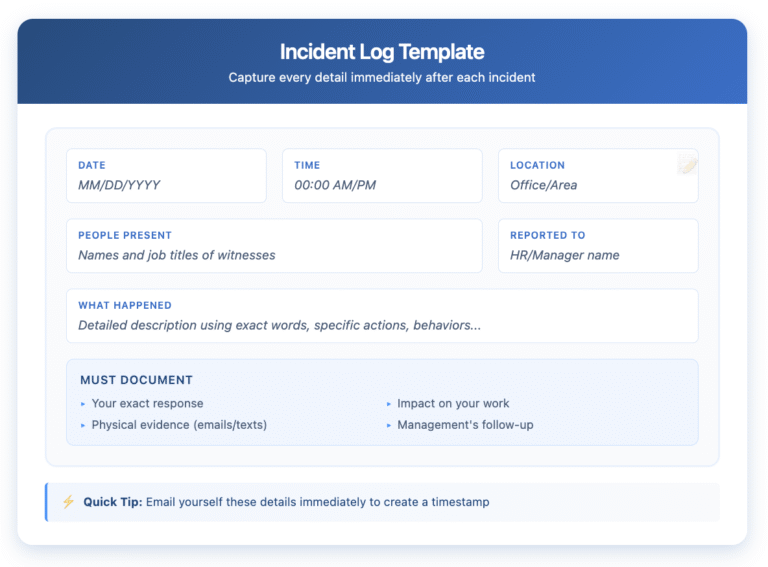Click the lightning bolt Quick Tip icon

[x=69, y=502]
